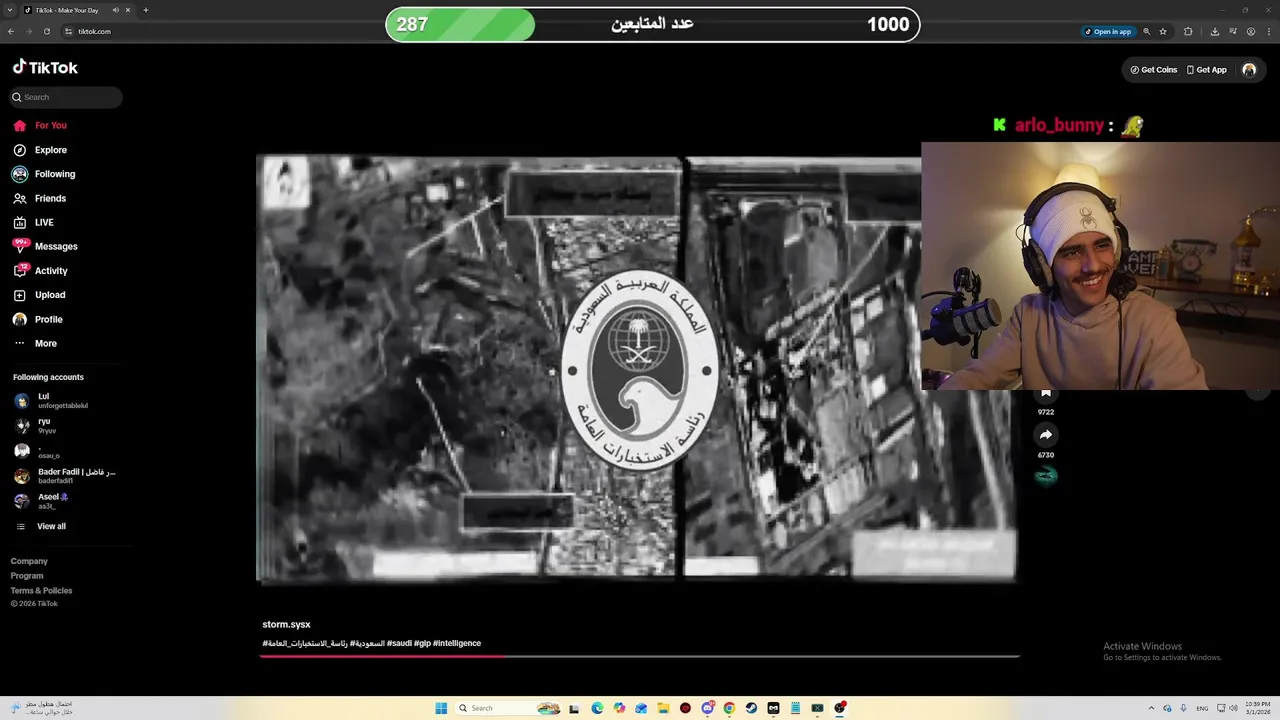Open profile avatar menu top right
Image resolution: width=1280 pixels, height=720 pixels.
pyautogui.click(x=1249, y=70)
